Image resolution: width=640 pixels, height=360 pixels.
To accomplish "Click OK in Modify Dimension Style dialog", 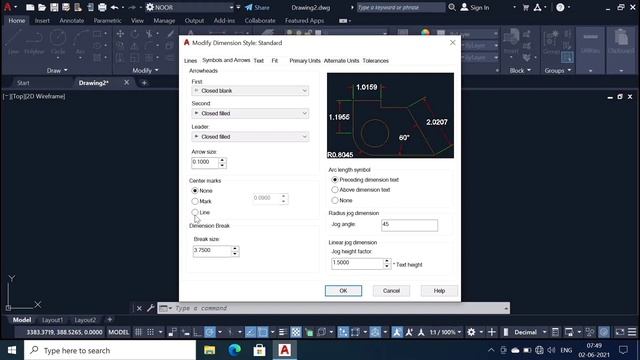I will click(x=343, y=291).
